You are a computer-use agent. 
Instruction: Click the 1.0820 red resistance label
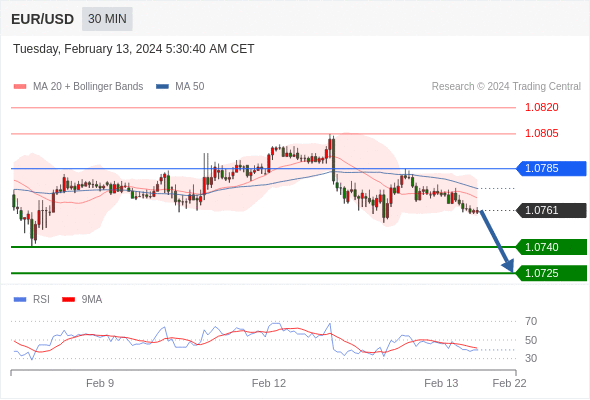tap(542, 108)
